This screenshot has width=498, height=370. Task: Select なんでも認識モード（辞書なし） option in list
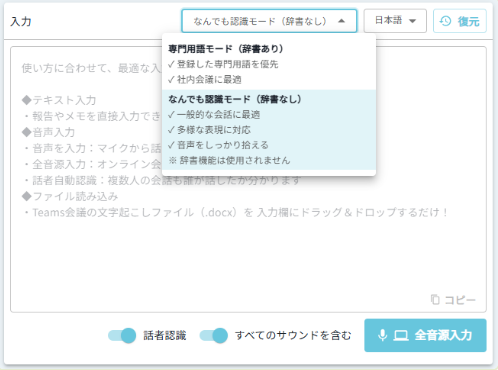pyautogui.click(x=269, y=130)
